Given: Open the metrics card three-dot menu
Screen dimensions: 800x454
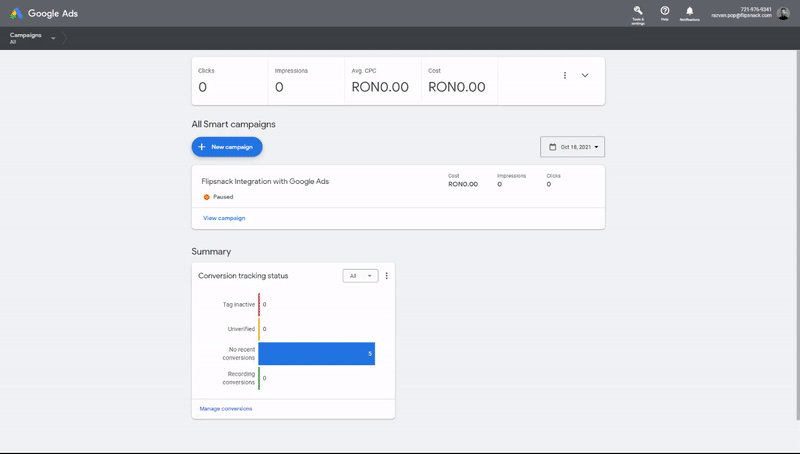Looking at the screenshot, I should 565,75.
